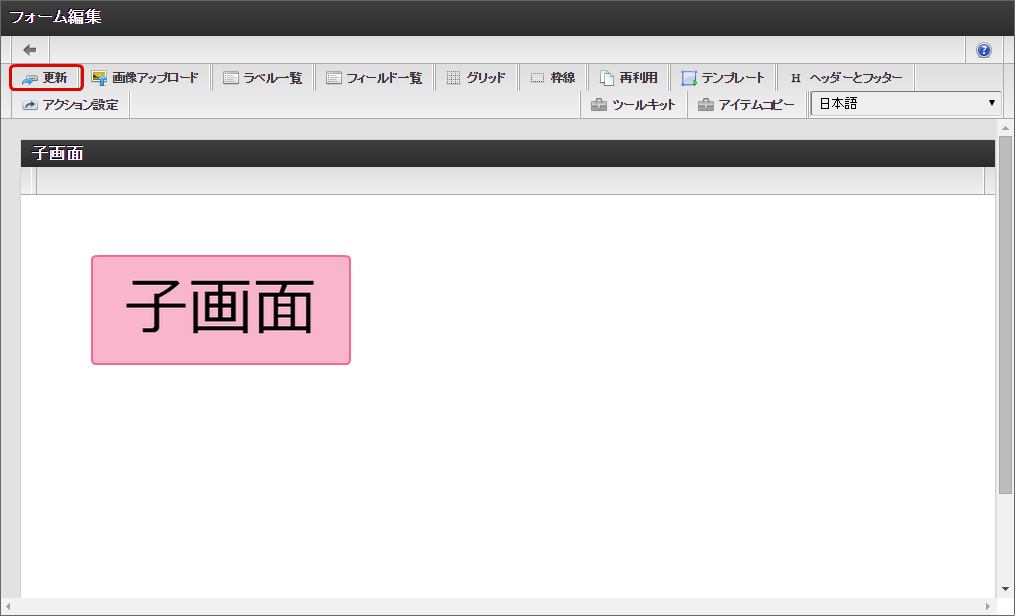1015x616 pixels.
Task: Select the pink 子画面 label item
Action: coord(221,310)
